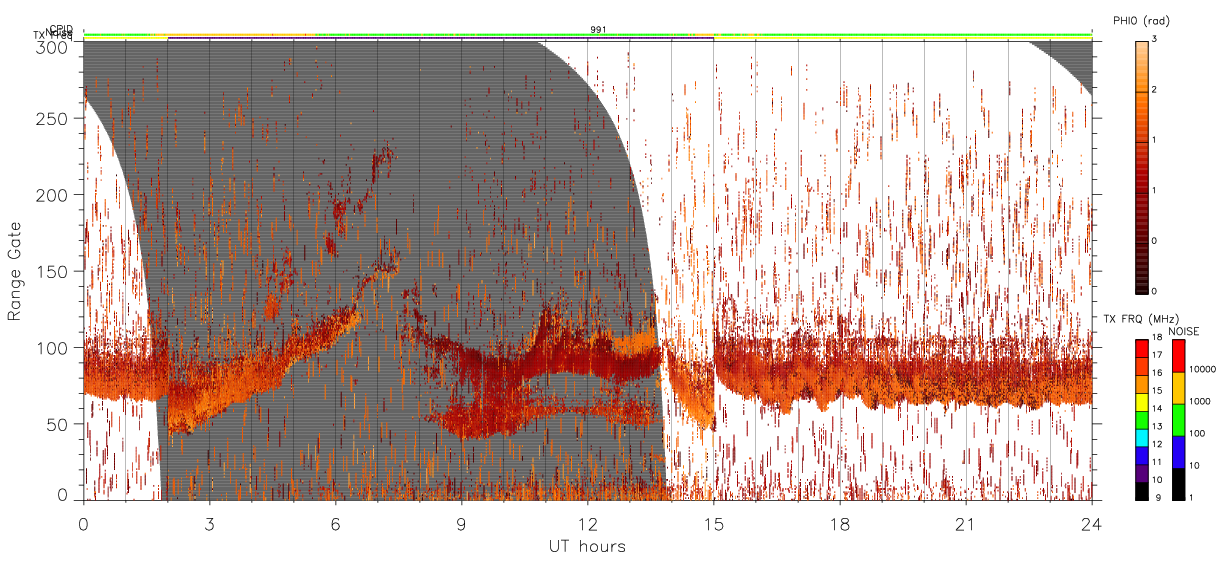Click the PHI0 colorbar label '3'

tap(1154, 39)
